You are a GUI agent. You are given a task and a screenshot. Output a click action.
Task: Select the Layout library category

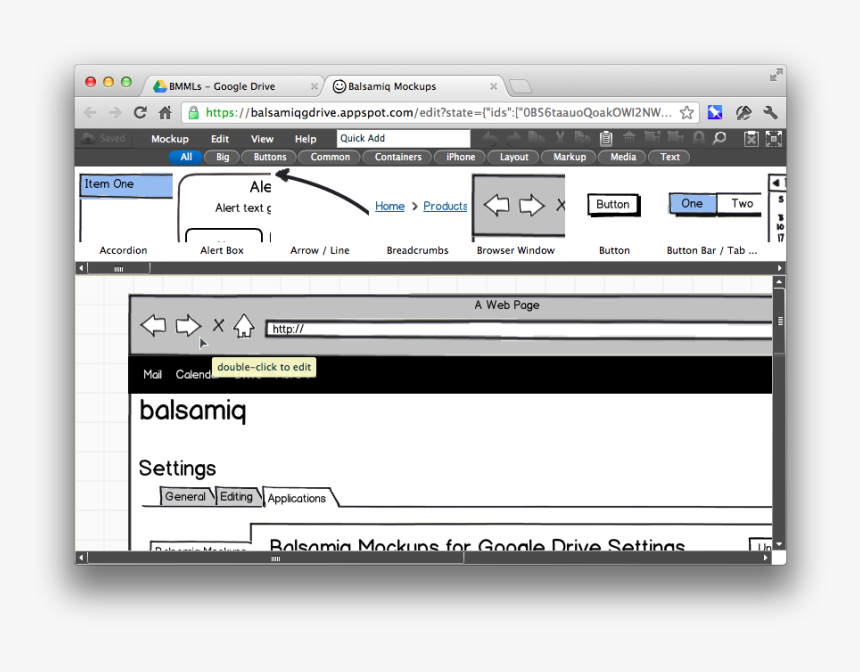point(514,157)
